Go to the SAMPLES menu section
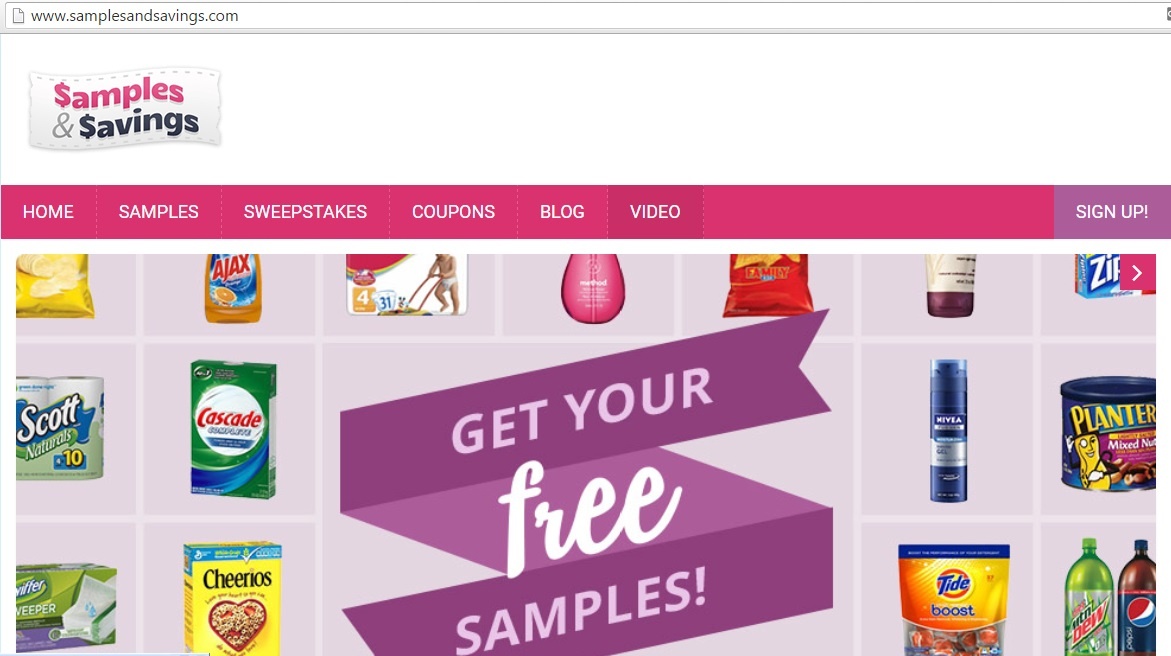This screenshot has height=656, width=1171. point(158,212)
